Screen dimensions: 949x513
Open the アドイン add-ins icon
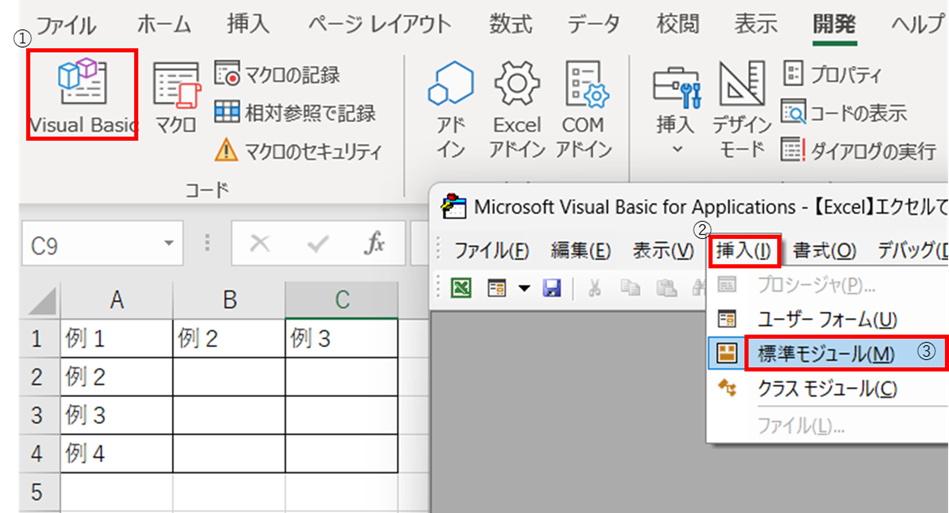pyautogui.click(x=451, y=108)
